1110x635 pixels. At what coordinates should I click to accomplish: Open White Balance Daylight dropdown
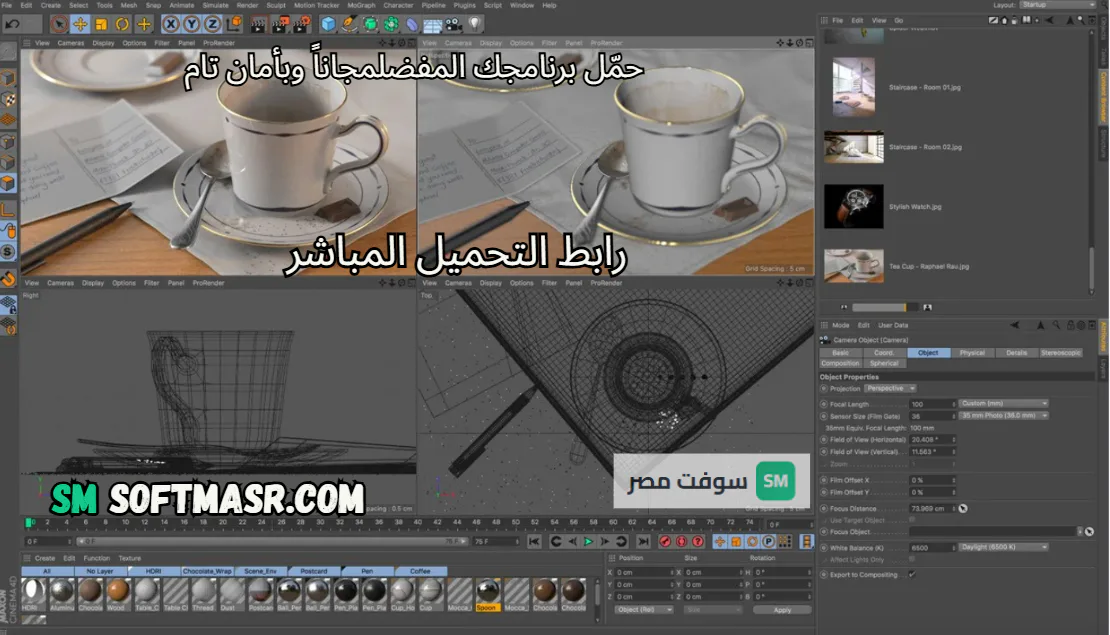point(1004,547)
